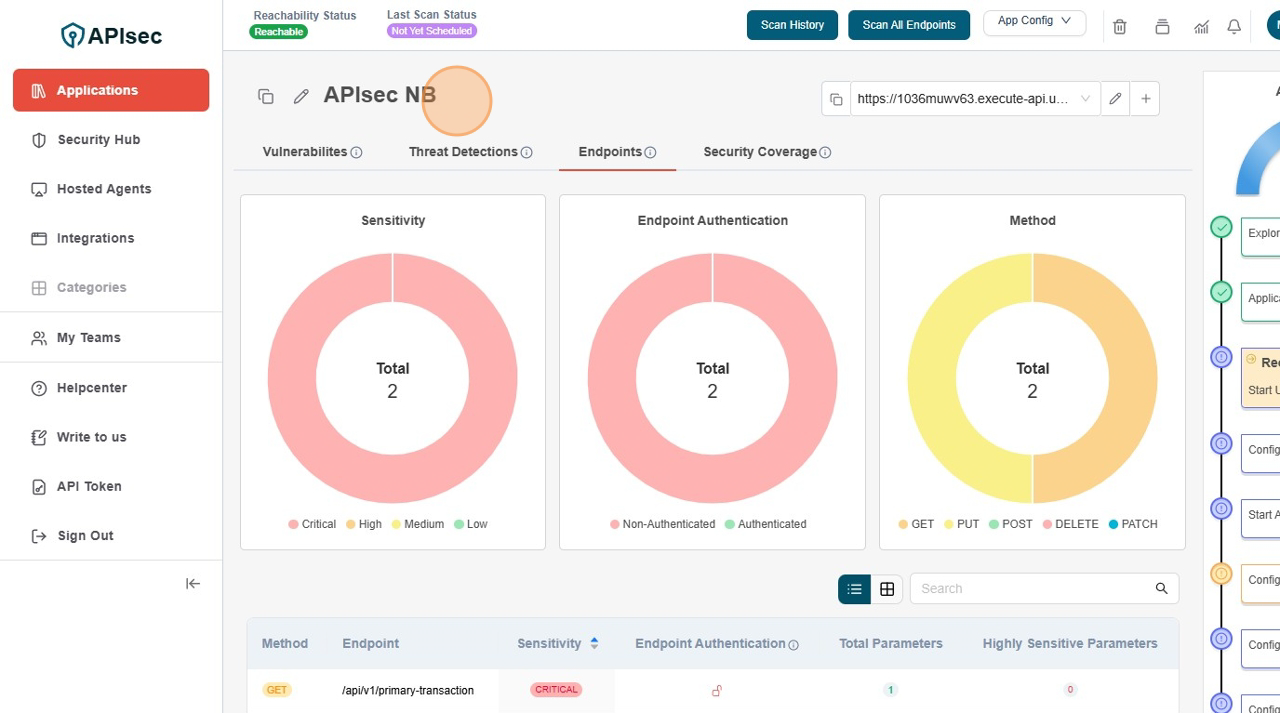Switch endpoints to list view

click(854, 589)
